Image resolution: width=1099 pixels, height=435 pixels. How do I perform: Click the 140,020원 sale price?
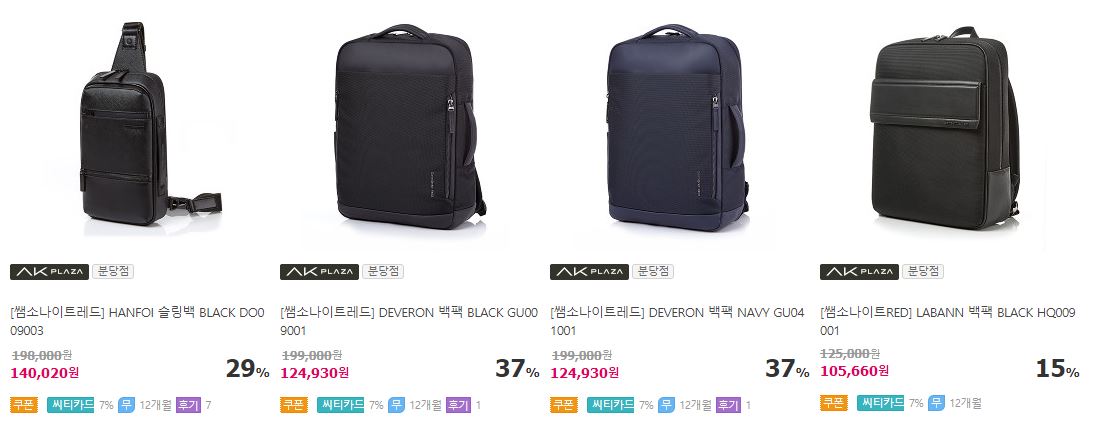(45, 373)
